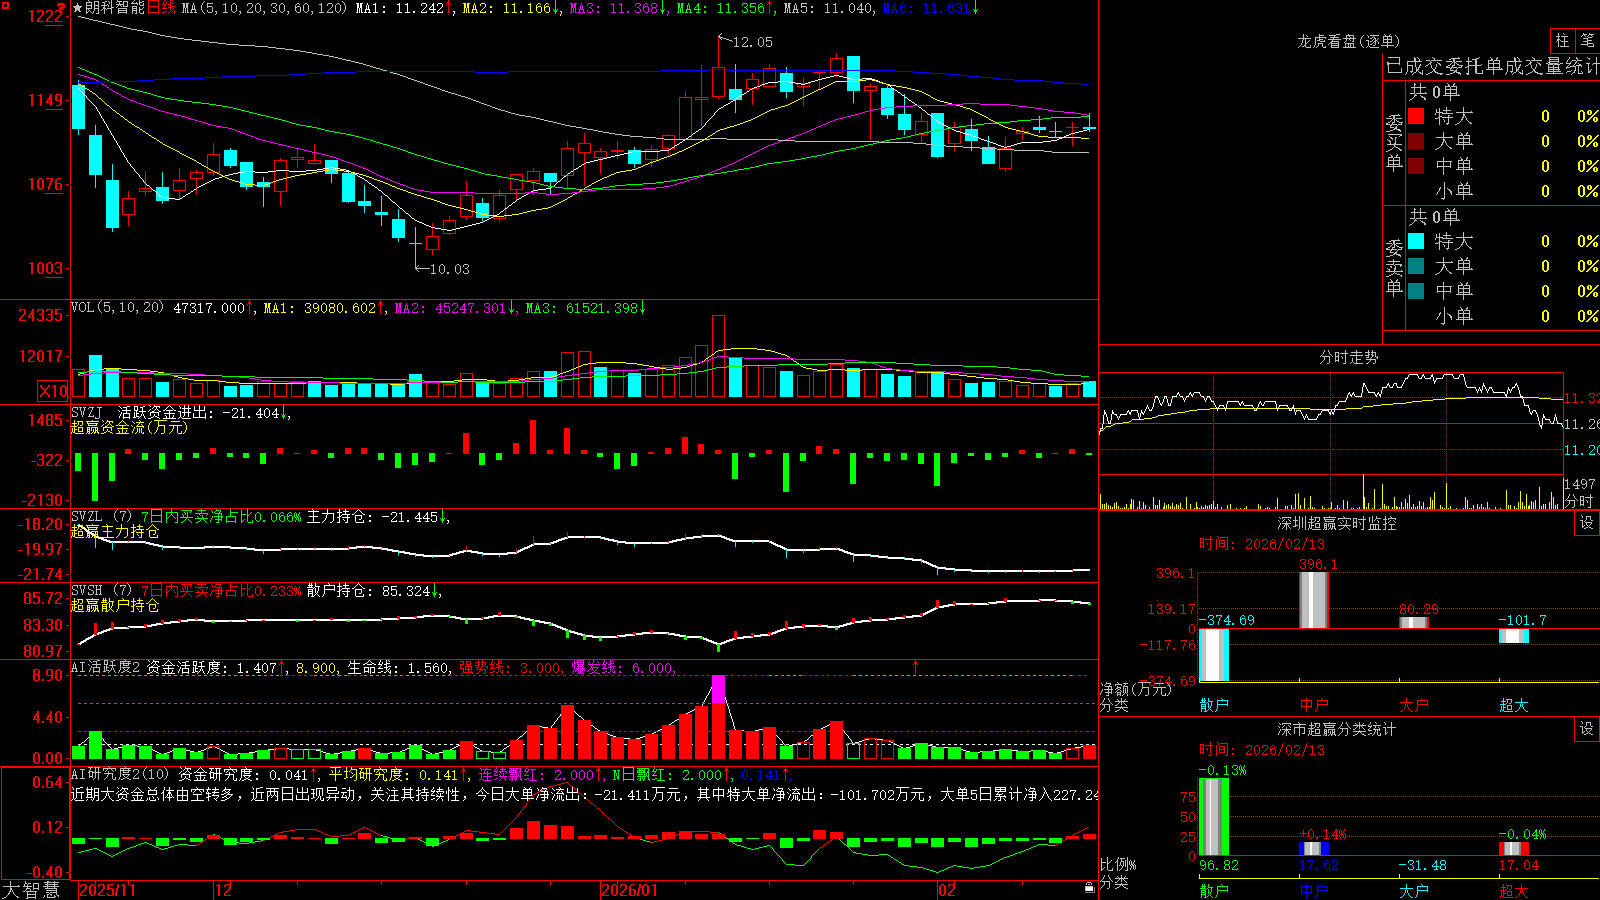Viewport: 1600px width, 900px height.
Task: Click the tallest red volume bar
Action: 718,357
